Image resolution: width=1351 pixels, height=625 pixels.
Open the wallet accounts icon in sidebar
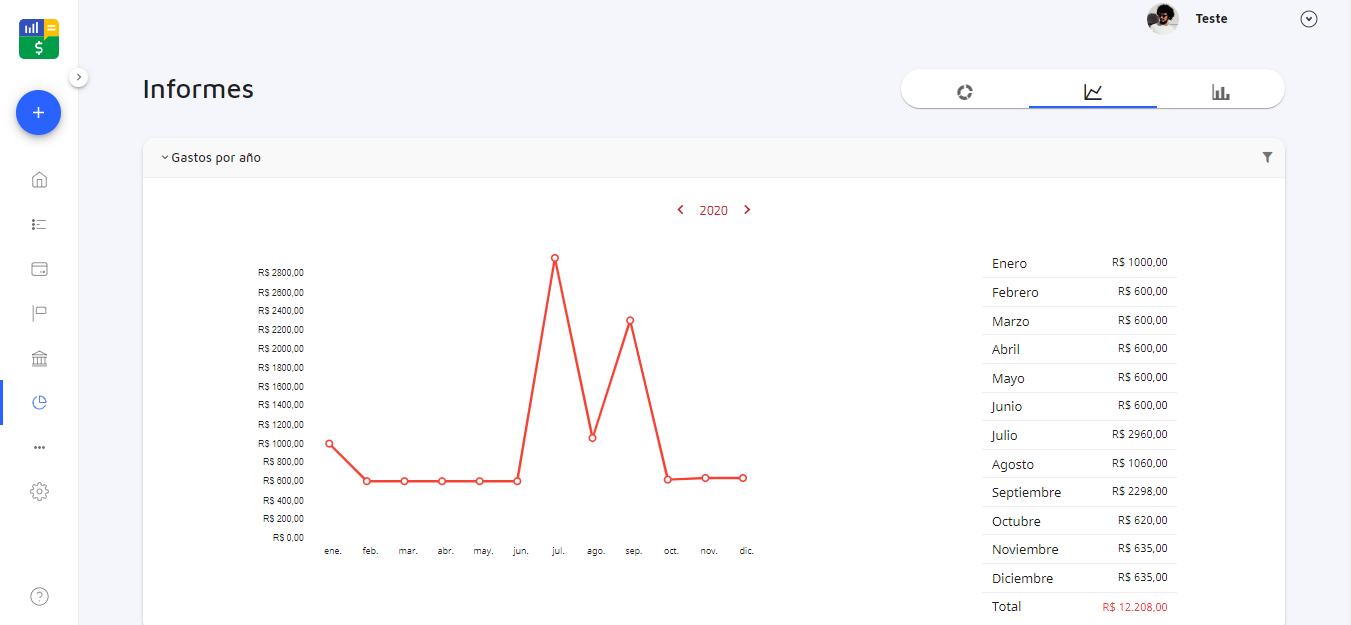(39, 269)
